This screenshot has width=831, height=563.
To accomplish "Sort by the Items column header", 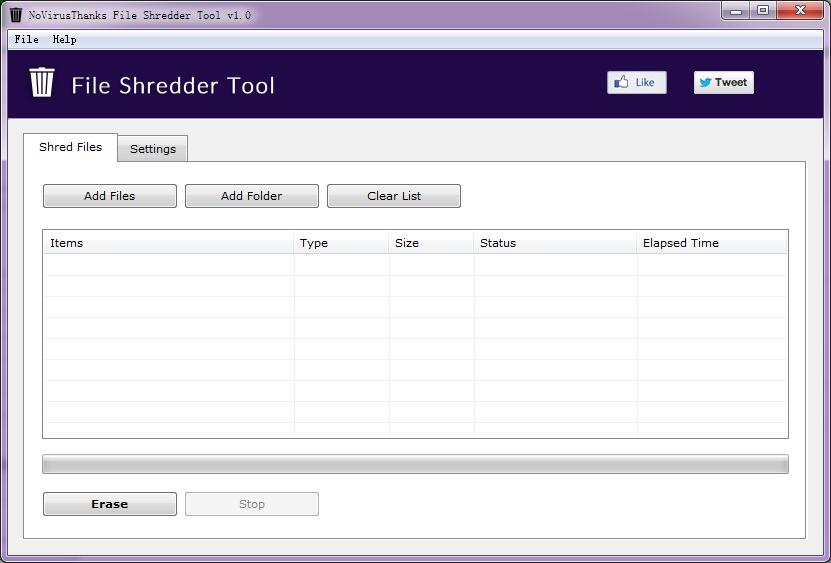I will (169, 243).
